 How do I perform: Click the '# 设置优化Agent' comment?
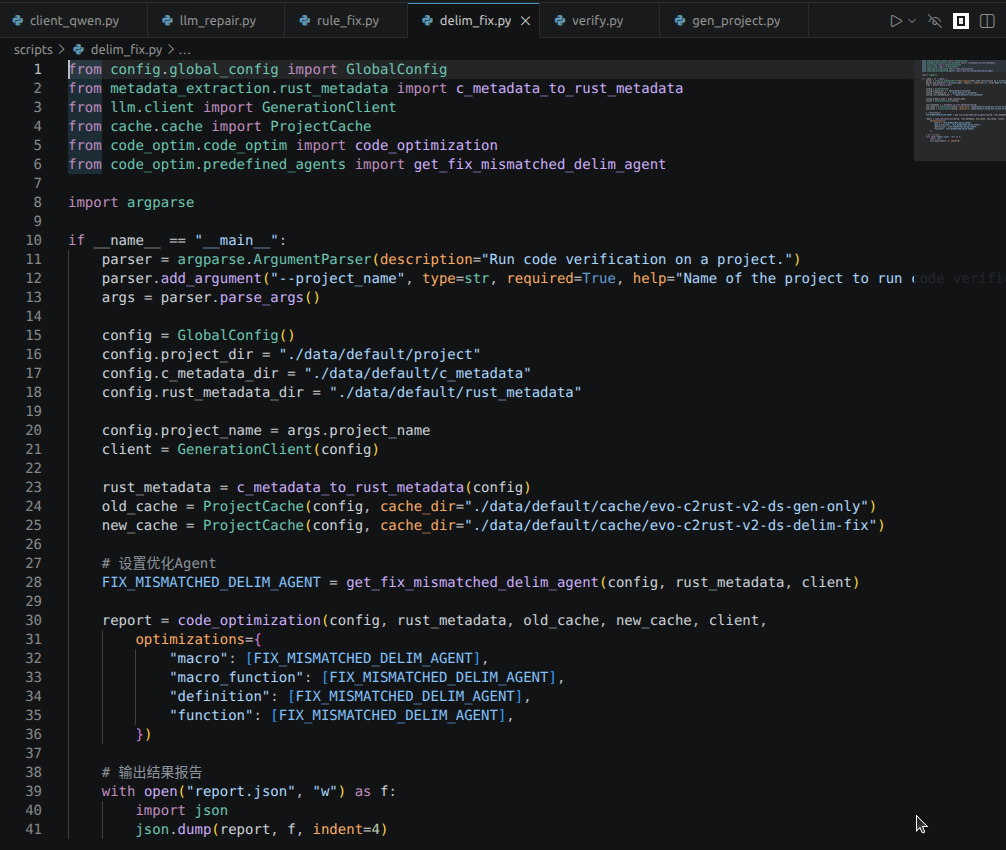pos(158,563)
